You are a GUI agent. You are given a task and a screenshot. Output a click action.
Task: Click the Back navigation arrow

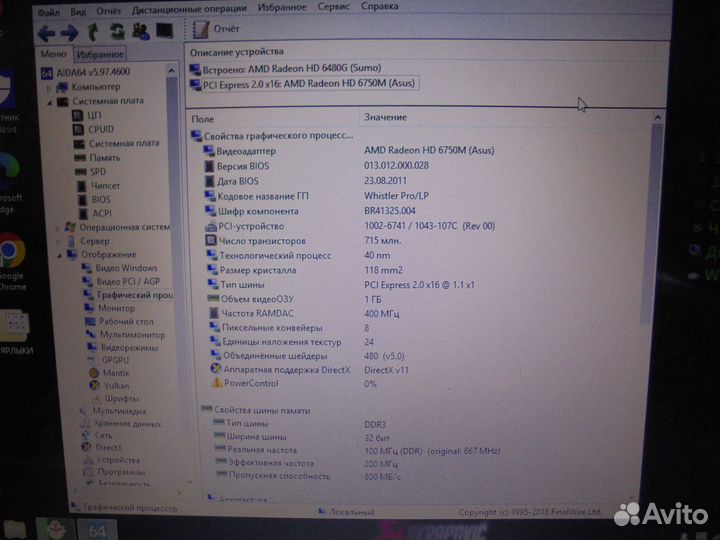[46, 33]
